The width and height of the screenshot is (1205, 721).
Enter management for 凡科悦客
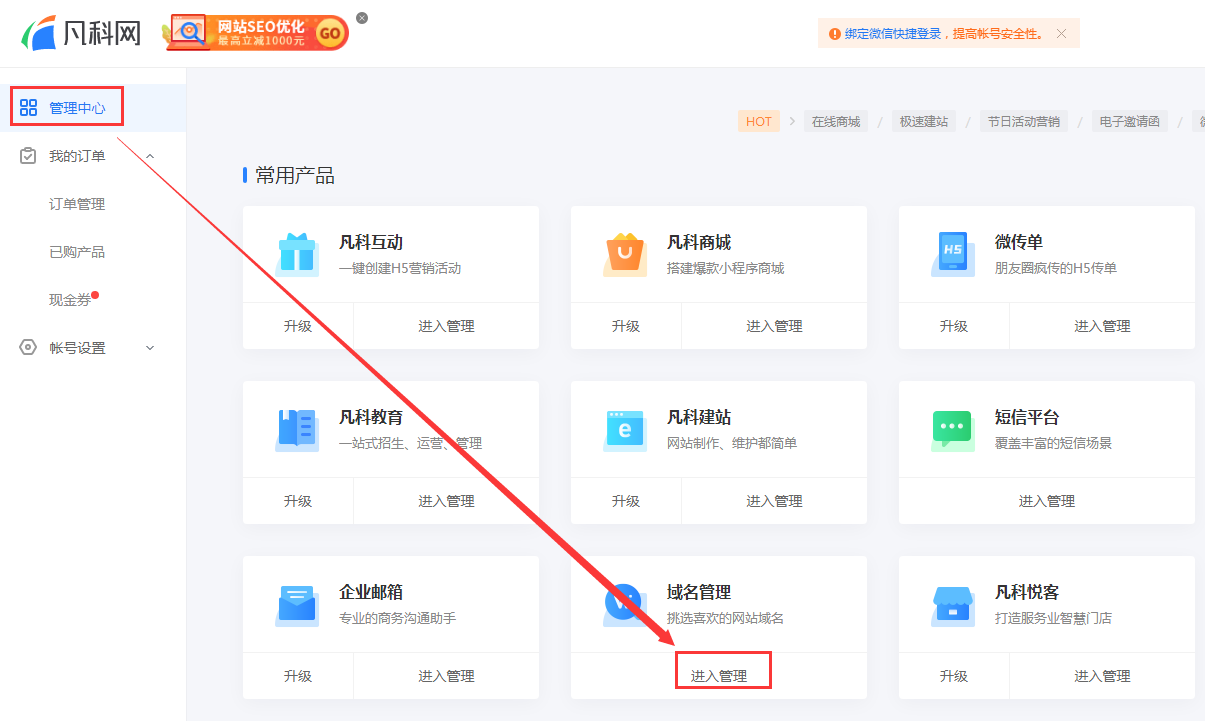[x=1102, y=676]
